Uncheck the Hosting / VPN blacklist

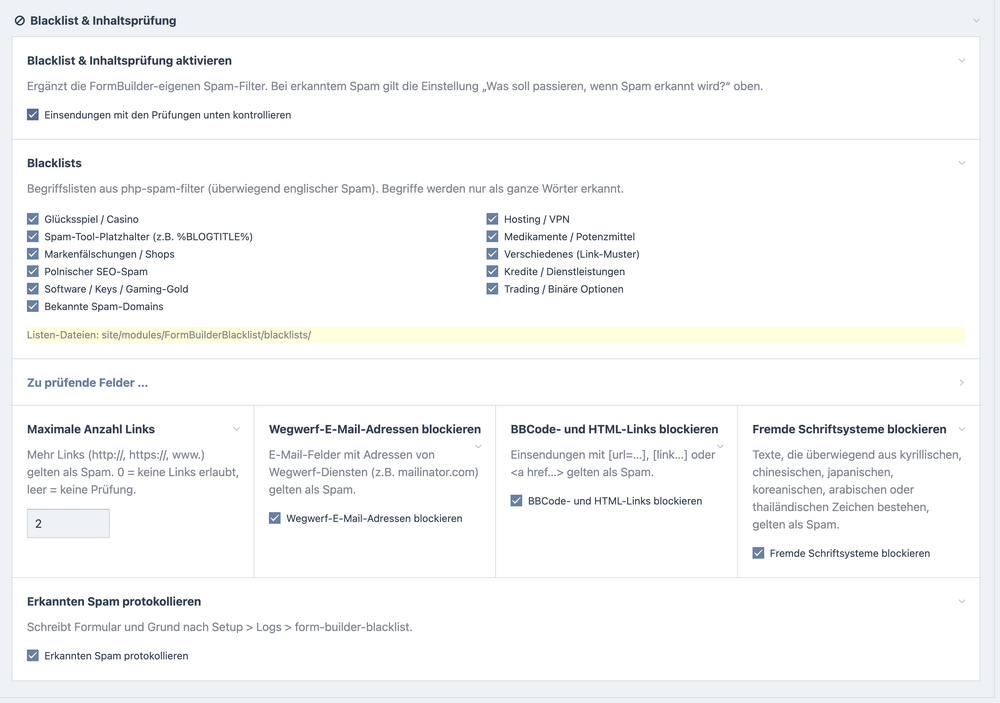coord(492,219)
